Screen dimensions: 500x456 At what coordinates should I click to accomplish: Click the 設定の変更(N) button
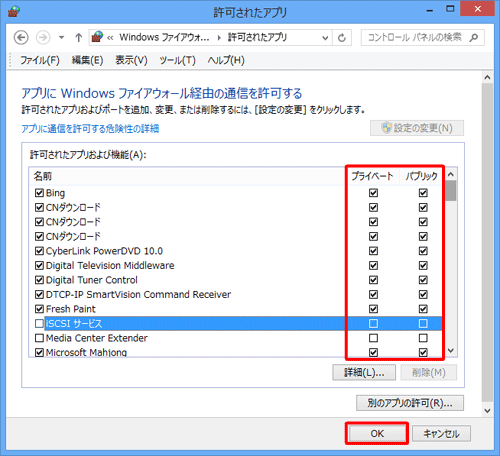click(417, 128)
